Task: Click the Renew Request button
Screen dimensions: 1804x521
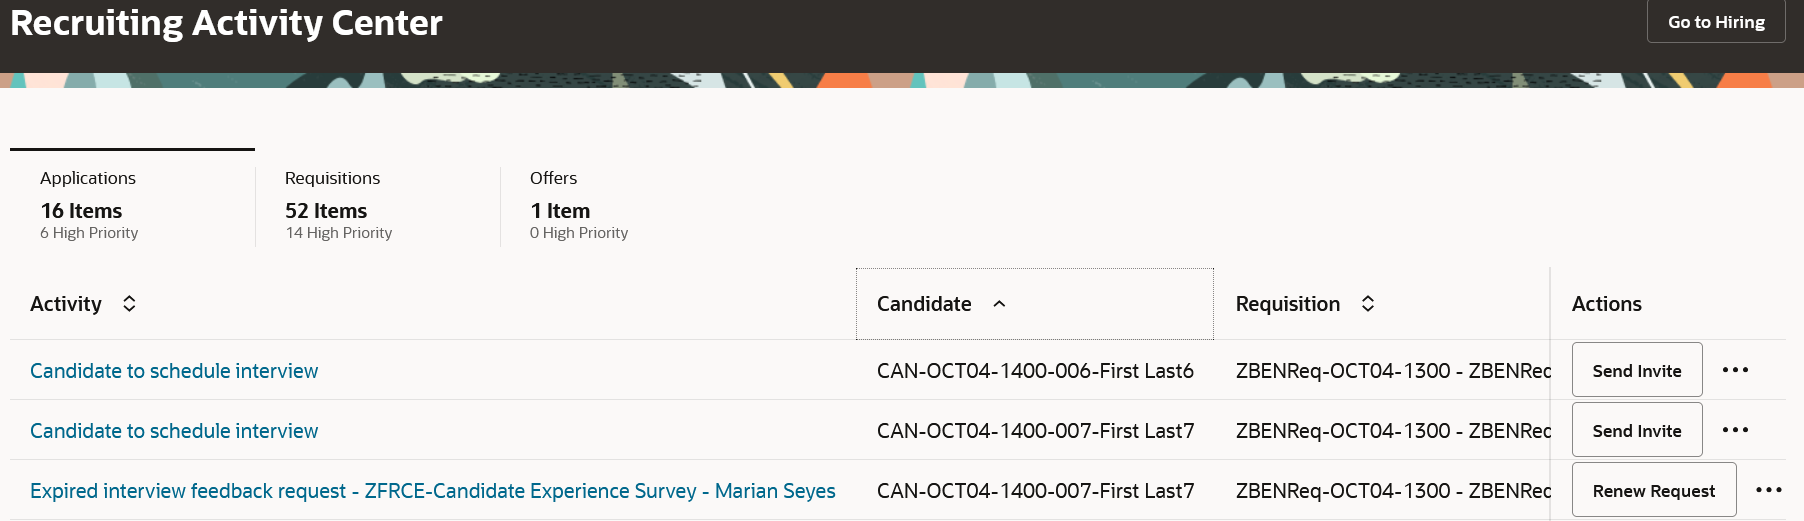Action: pyautogui.click(x=1653, y=490)
